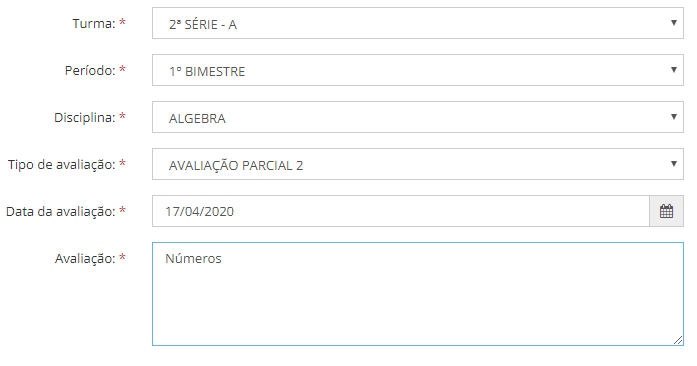Click the word Números in the text area
Viewport: 697px width, 366px height.
(x=193, y=258)
